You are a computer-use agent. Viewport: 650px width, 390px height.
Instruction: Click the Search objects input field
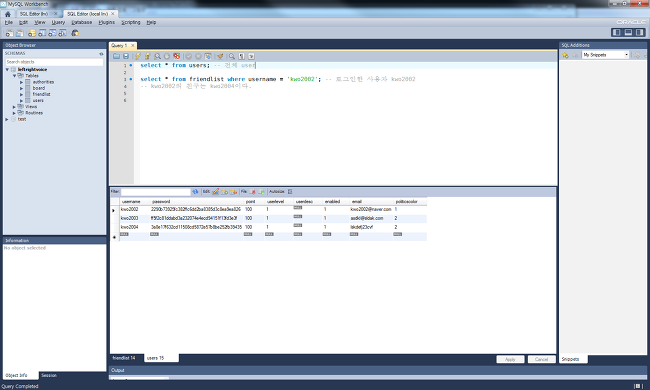coord(54,62)
